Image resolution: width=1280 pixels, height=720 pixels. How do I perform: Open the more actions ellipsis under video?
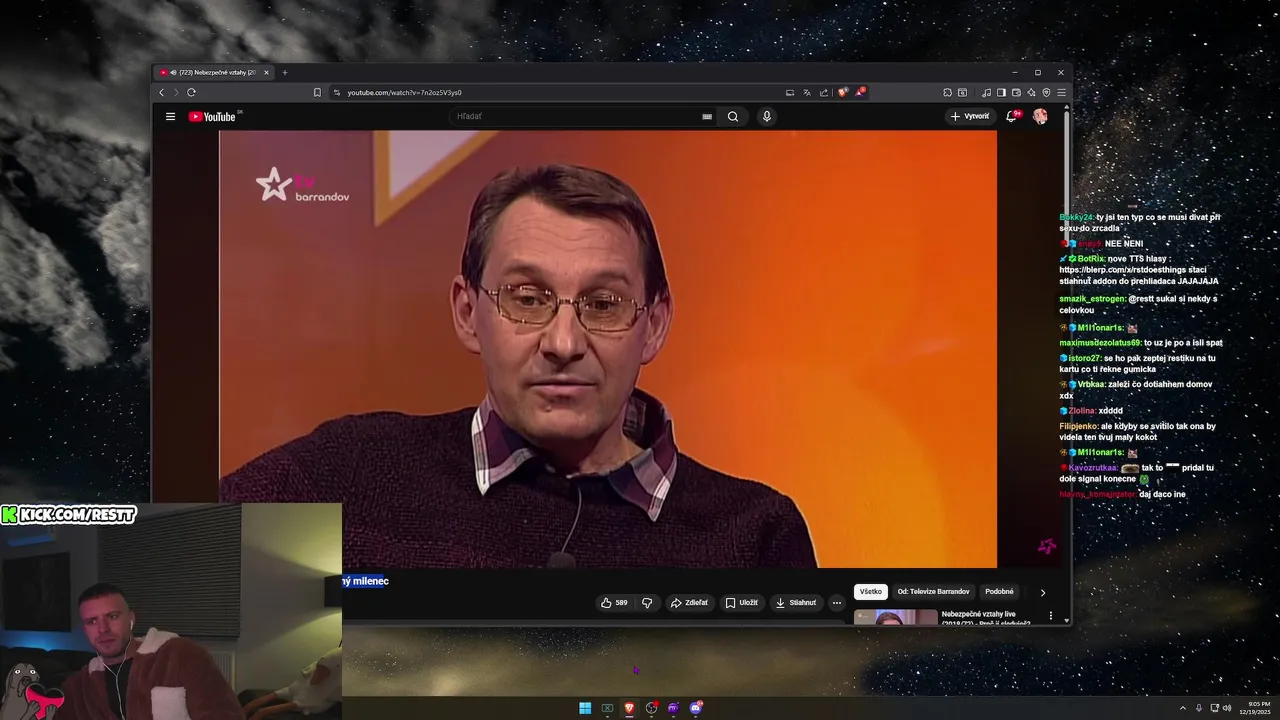[837, 603]
